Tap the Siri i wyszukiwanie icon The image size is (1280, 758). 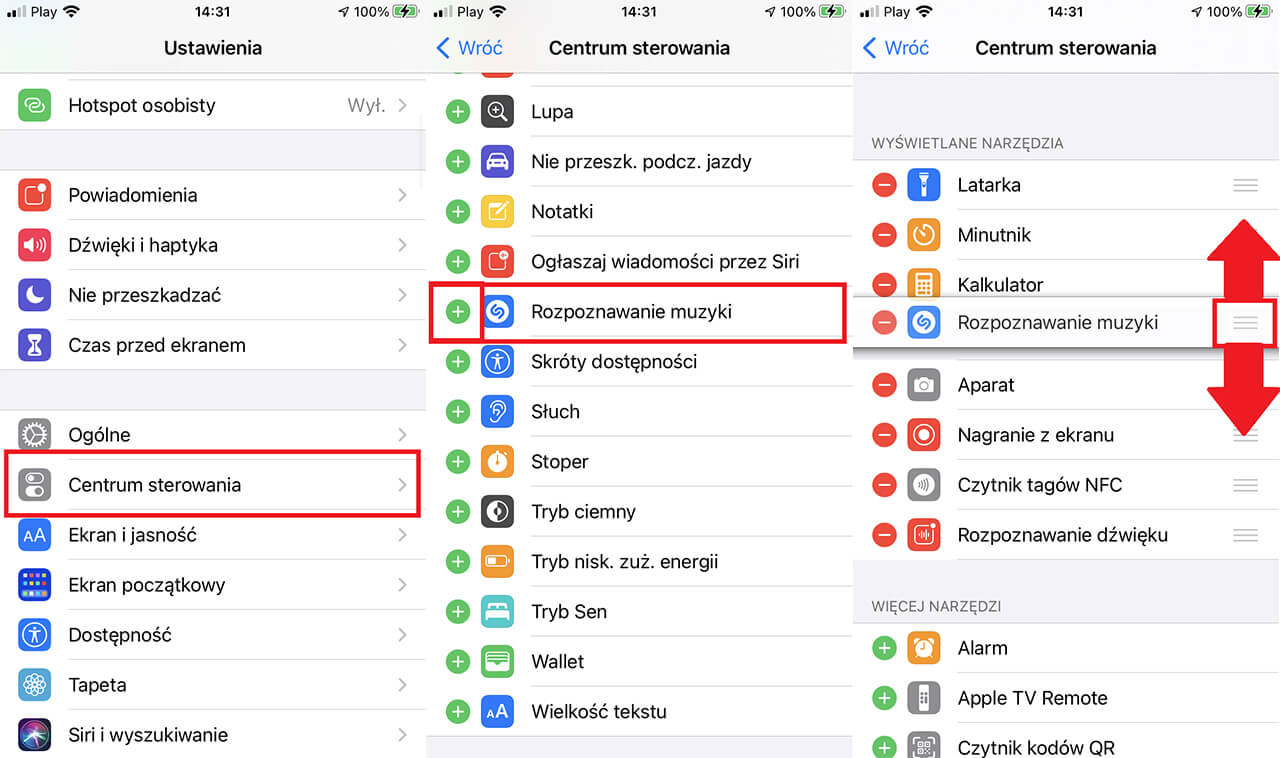(x=35, y=735)
